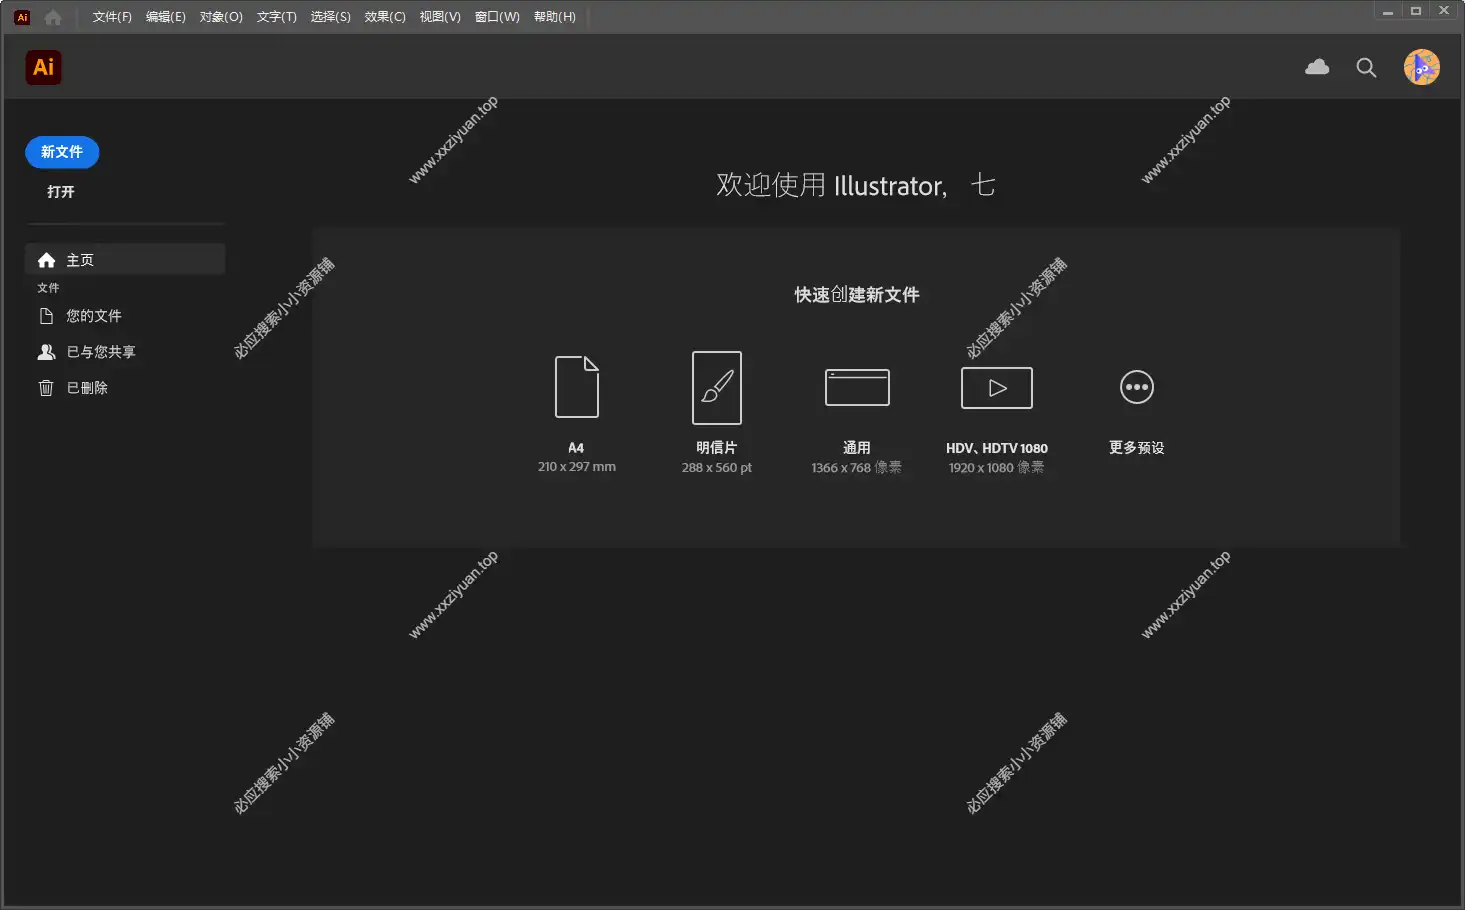Open cloud sync status icon
This screenshot has height=910, width=1465.
[x=1317, y=67]
